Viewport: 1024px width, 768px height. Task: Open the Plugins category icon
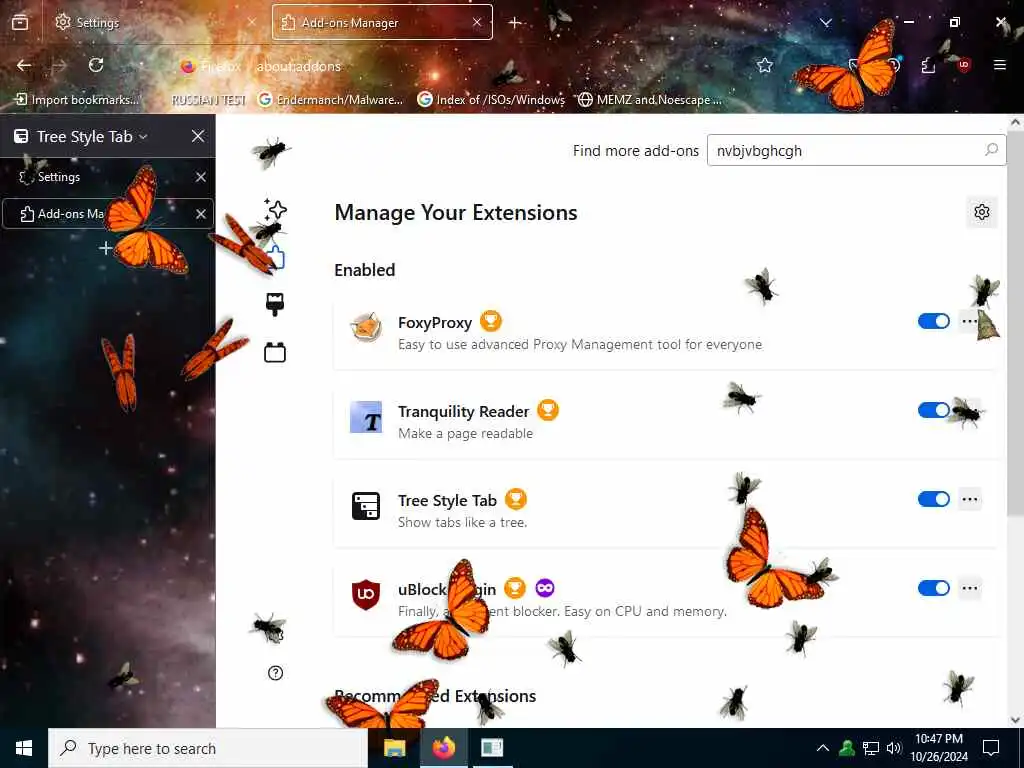click(275, 353)
